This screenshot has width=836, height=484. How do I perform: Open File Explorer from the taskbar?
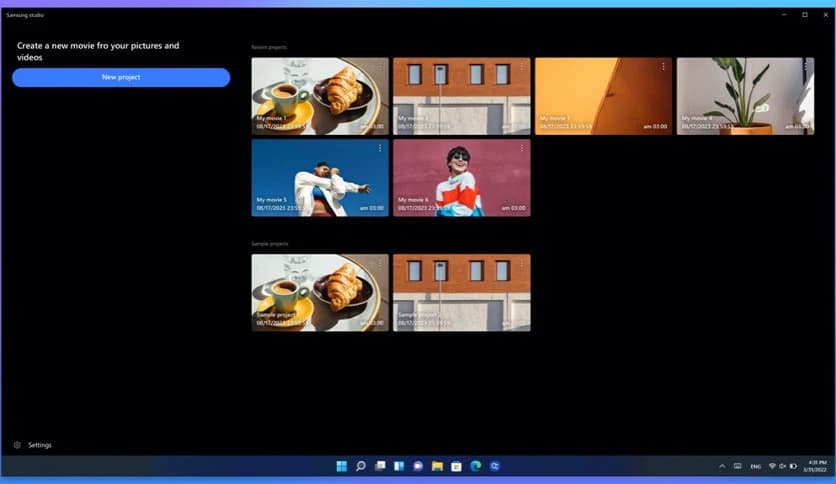(x=437, y=466)
